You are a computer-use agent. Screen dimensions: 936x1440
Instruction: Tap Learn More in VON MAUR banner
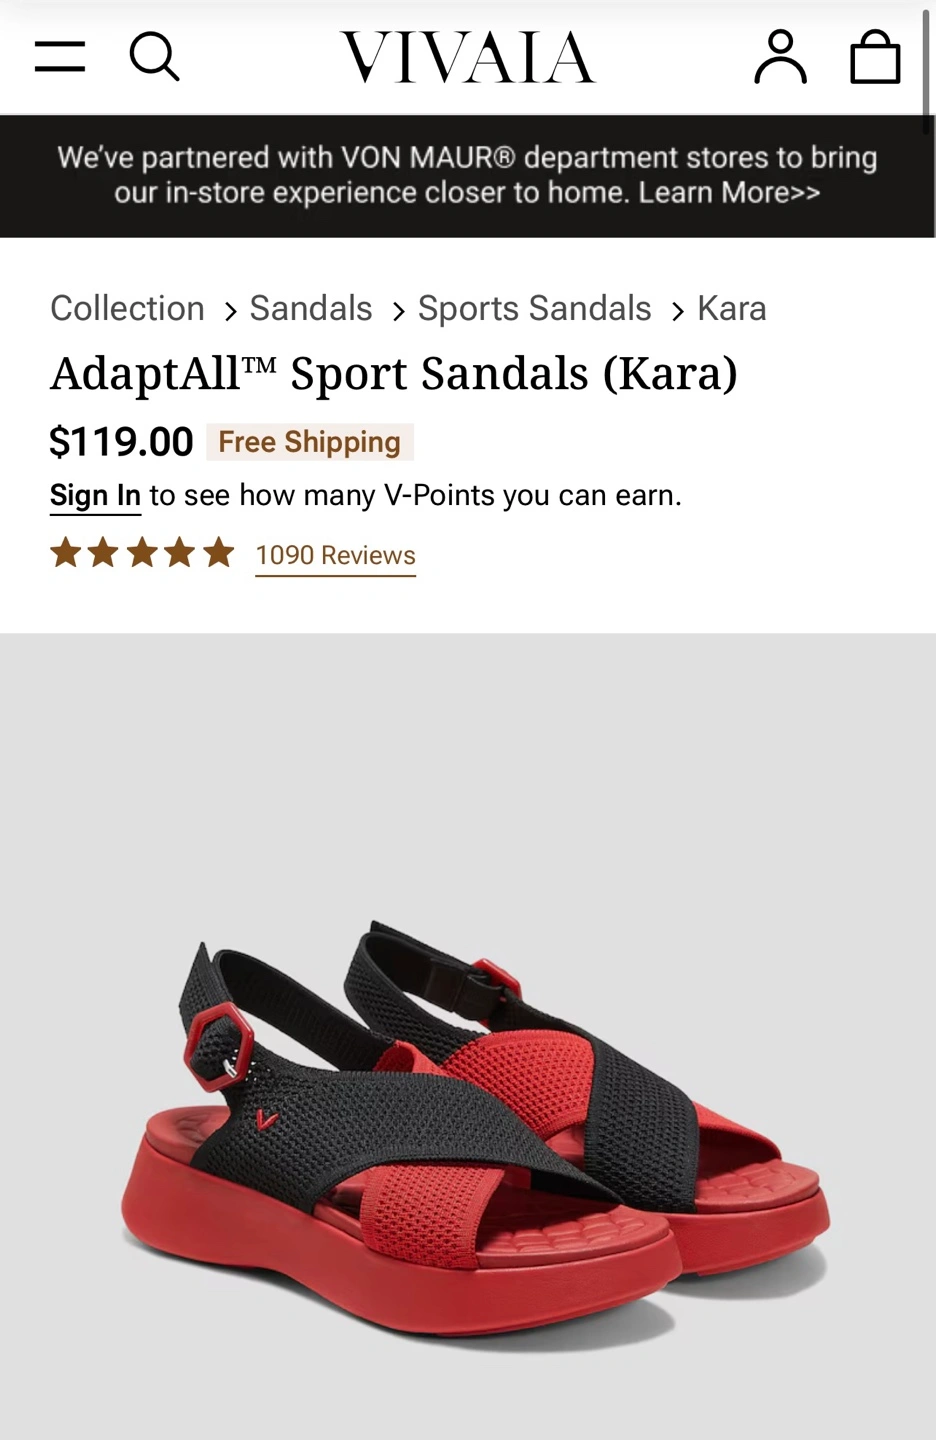click(729, 192)
